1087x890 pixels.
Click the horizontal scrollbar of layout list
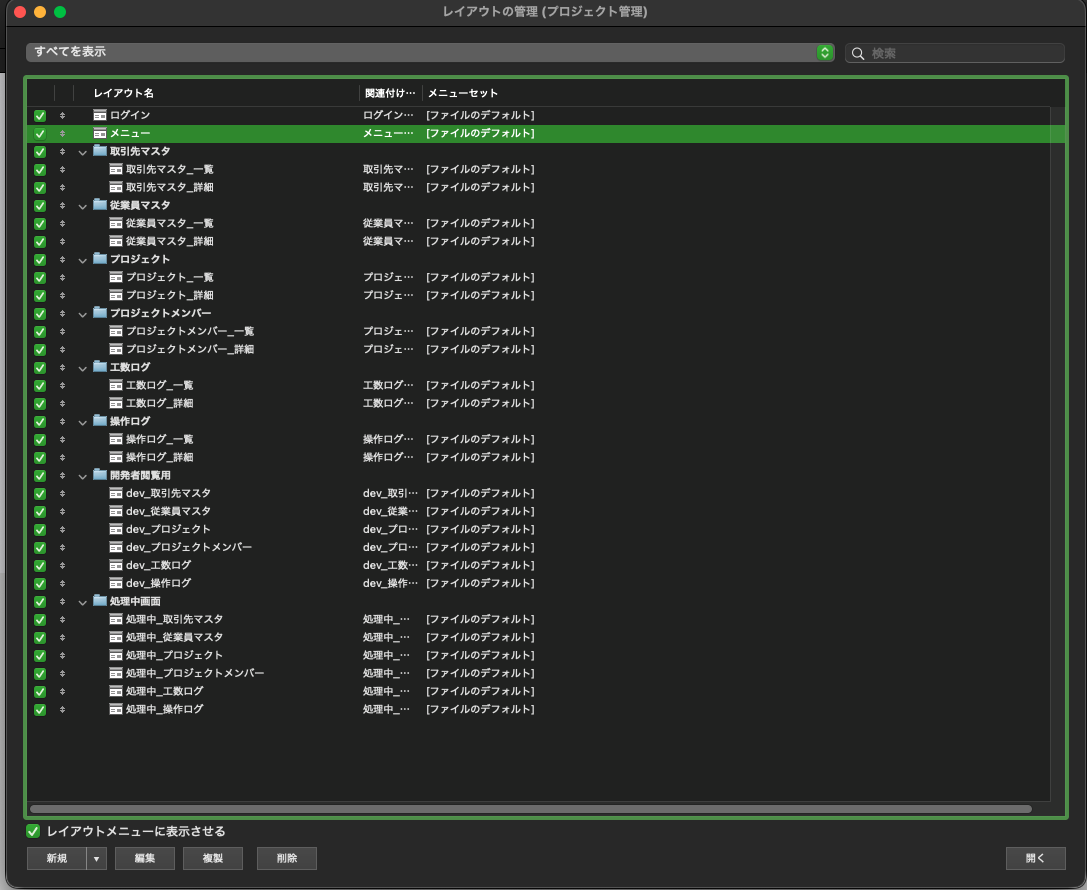pyautogui.click(x=530, y=809)
